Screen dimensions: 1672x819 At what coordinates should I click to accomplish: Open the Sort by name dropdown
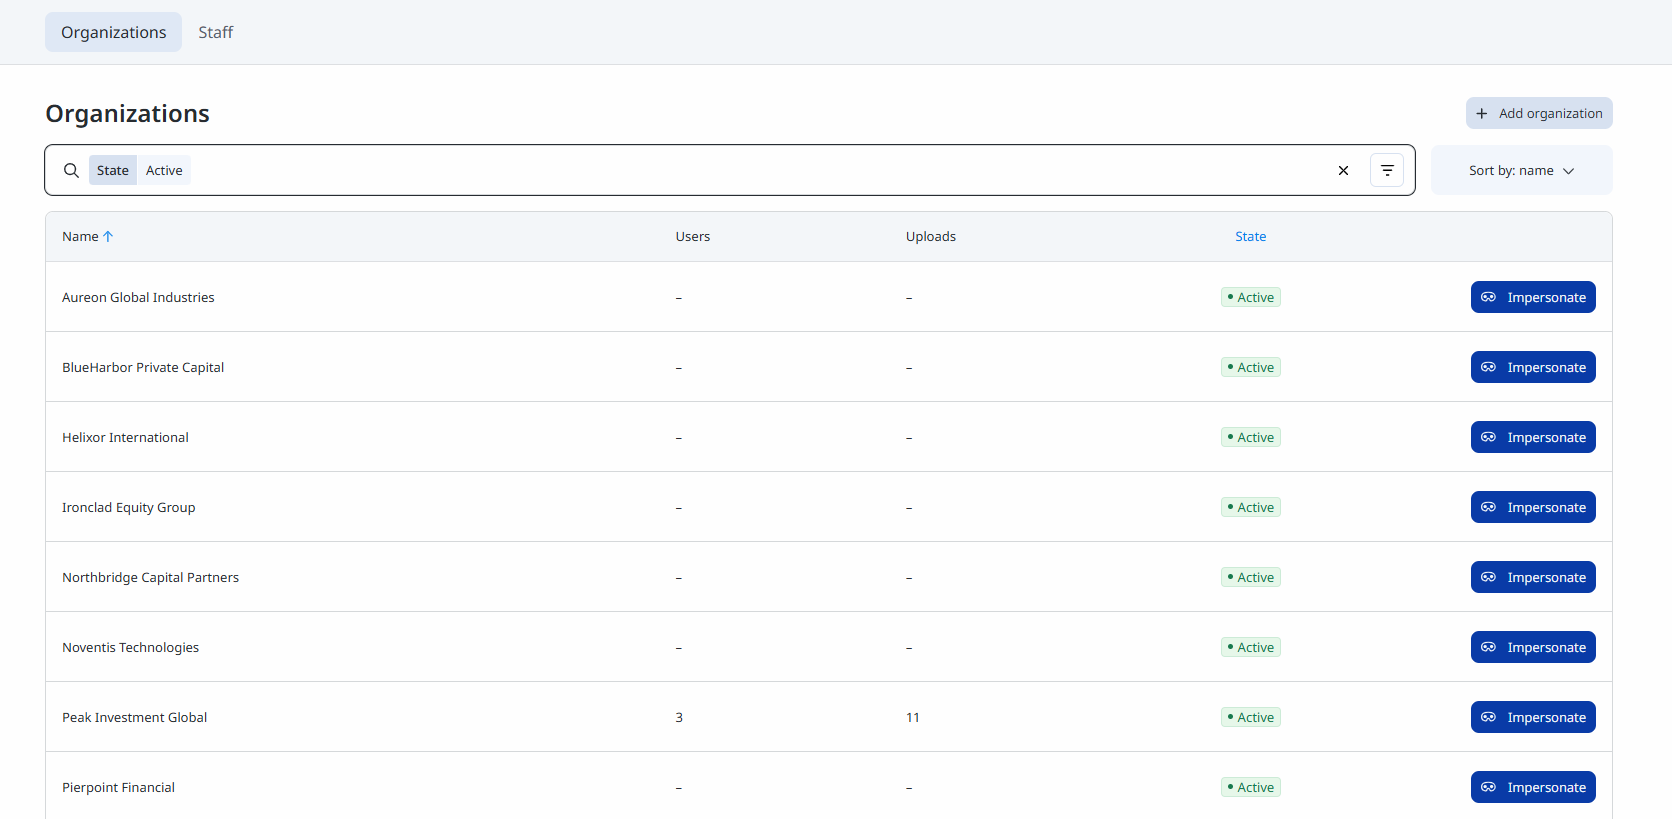tap(1521, 171)
